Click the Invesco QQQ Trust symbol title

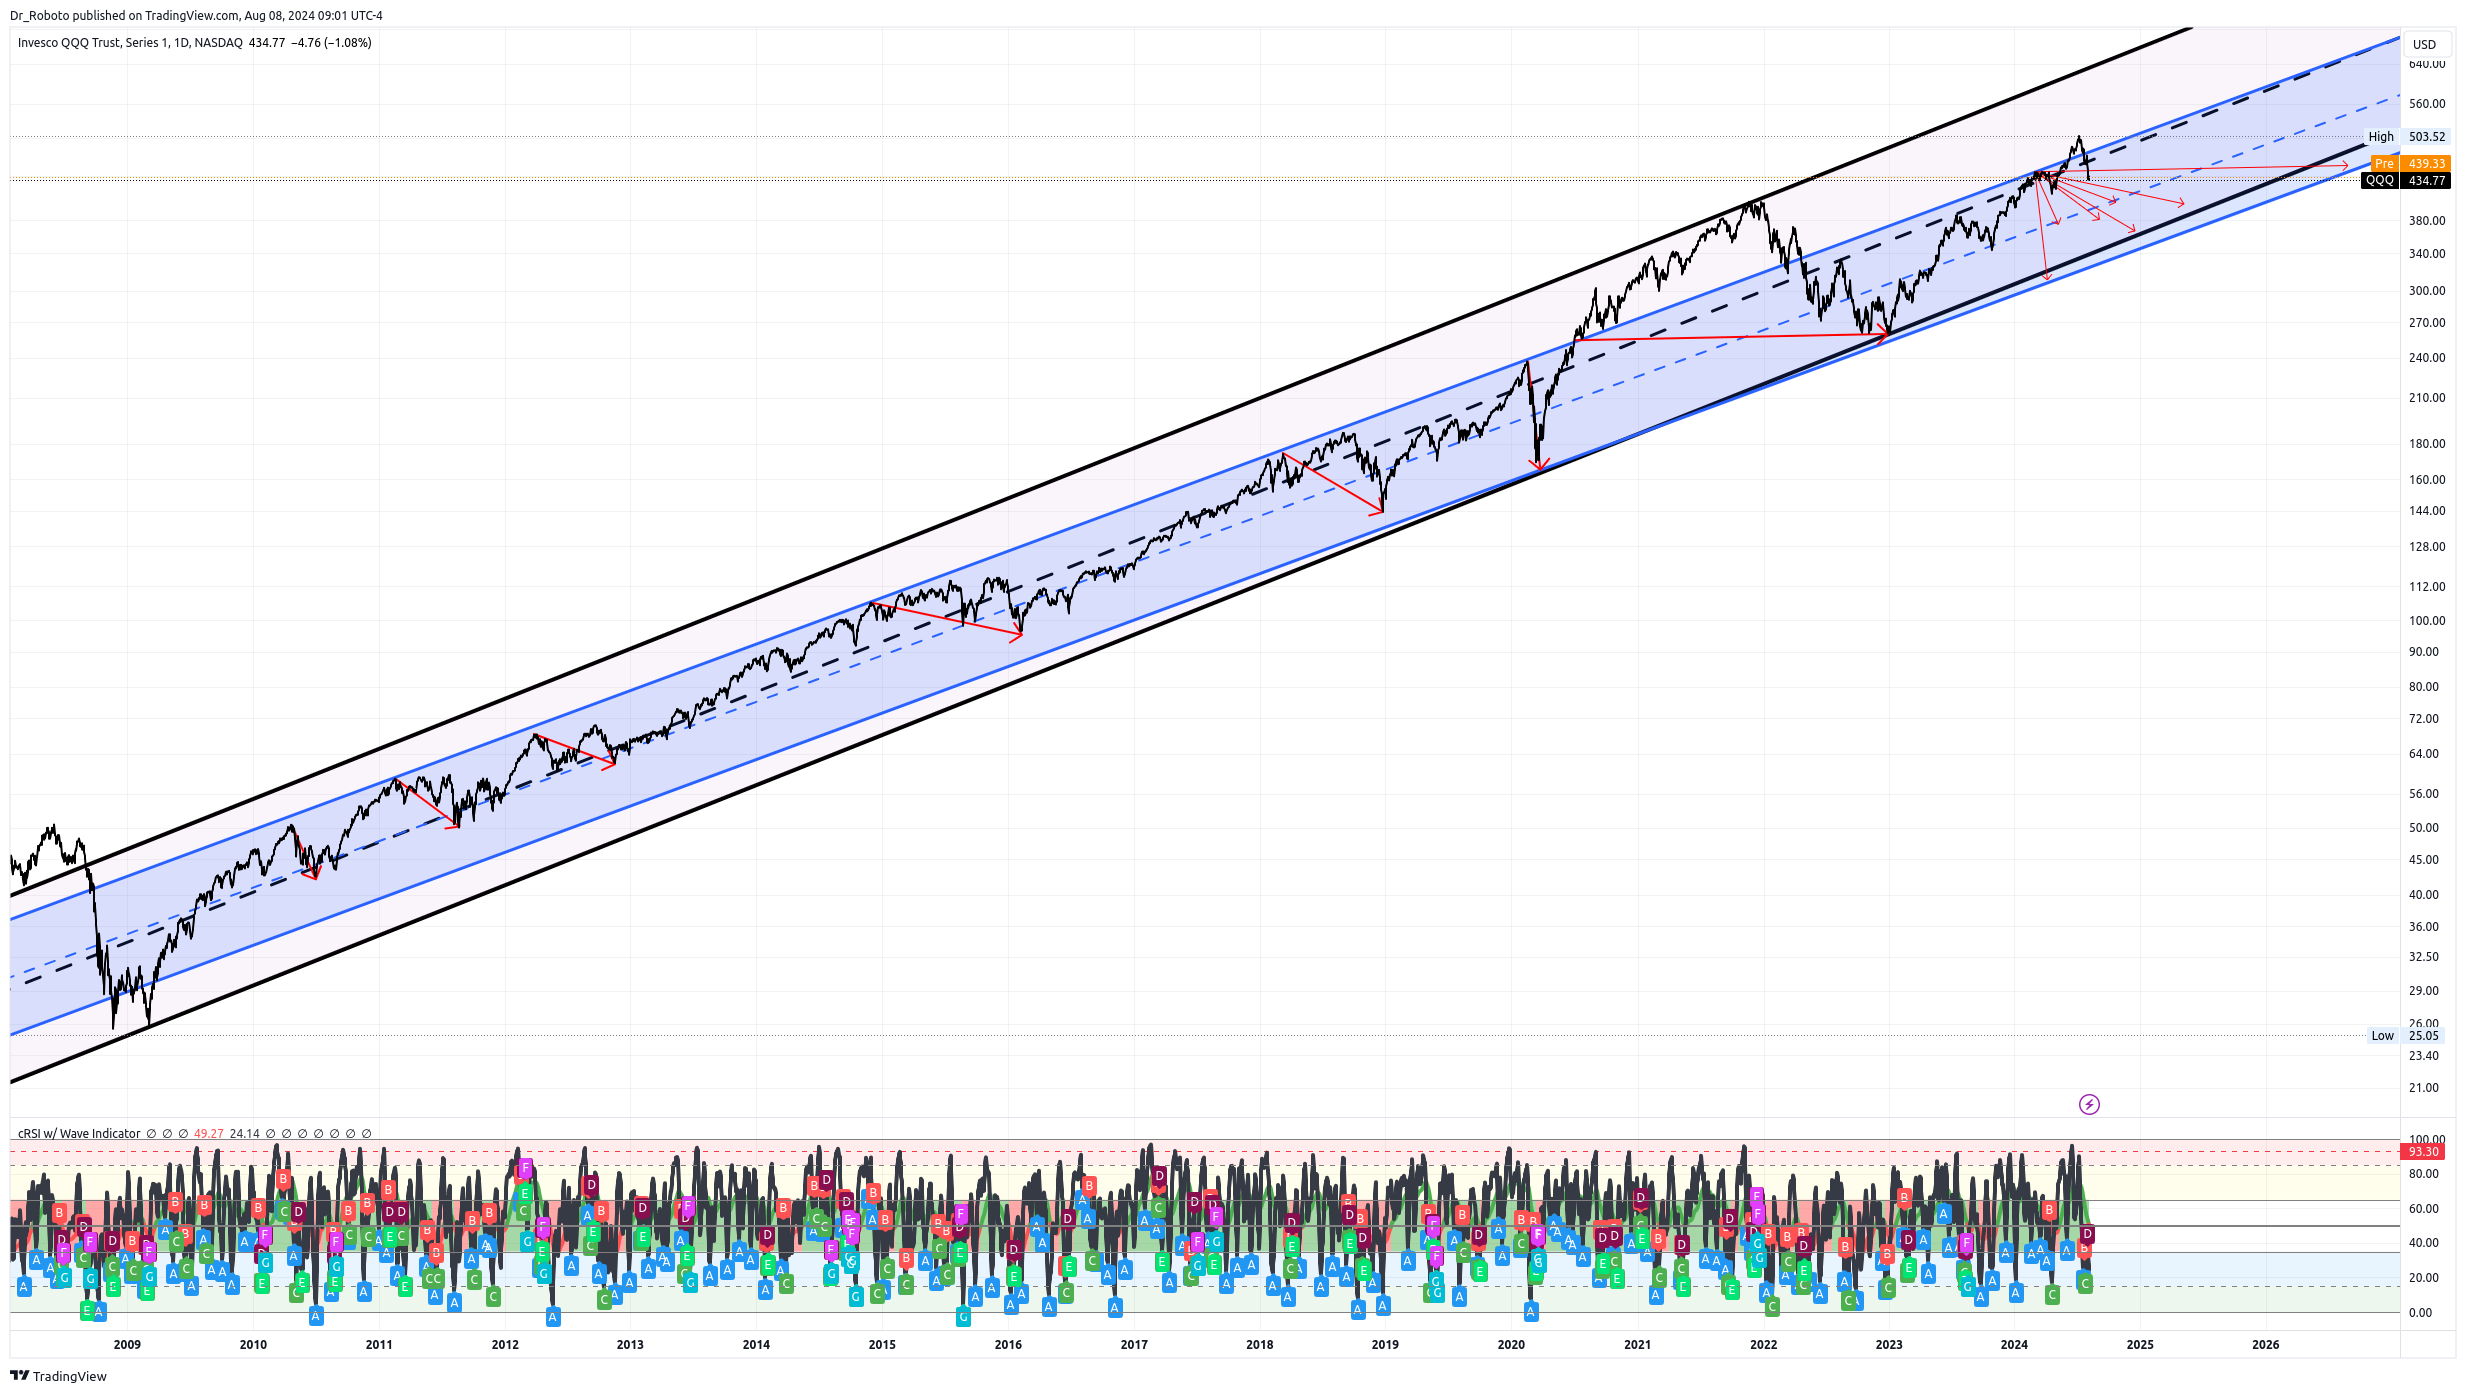pos(130,43)
